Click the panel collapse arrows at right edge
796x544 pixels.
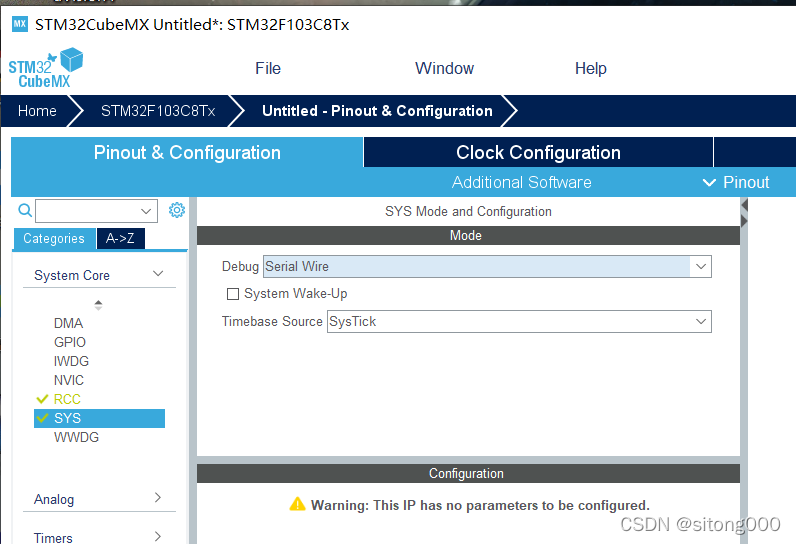(744, 213)
